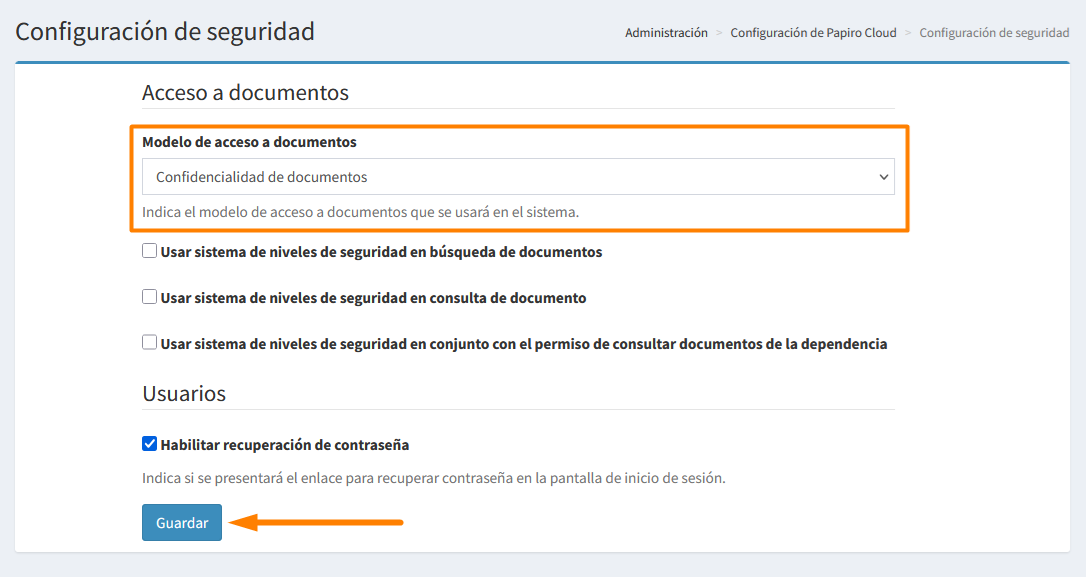Save the security configuration

tap(181, 522)
